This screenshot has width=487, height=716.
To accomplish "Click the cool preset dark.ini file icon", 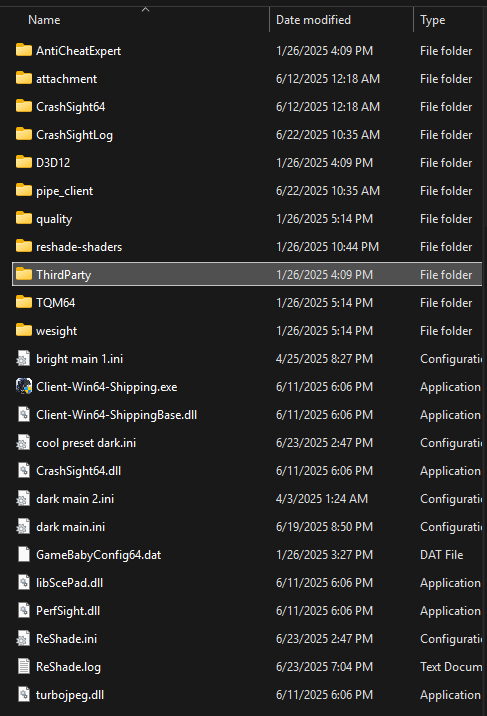I will [x=24, y=442].
